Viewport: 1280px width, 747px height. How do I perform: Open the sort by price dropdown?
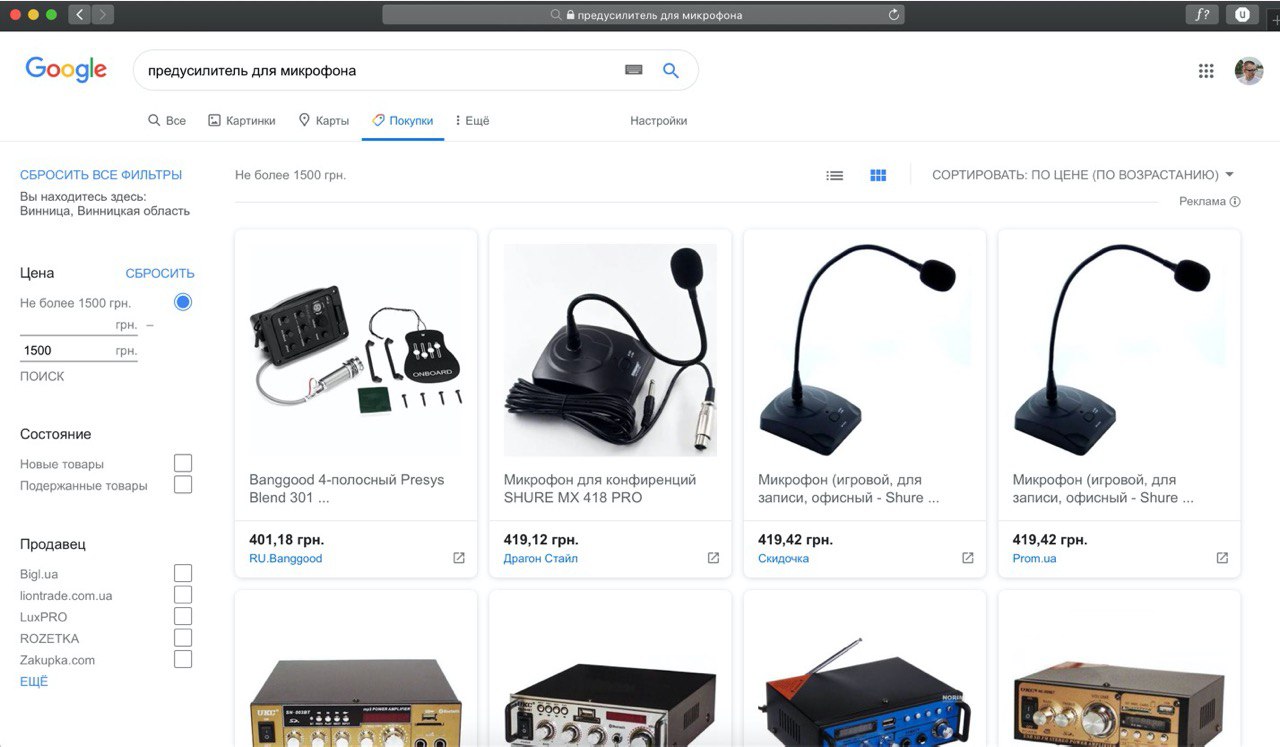click(1083, 175)
